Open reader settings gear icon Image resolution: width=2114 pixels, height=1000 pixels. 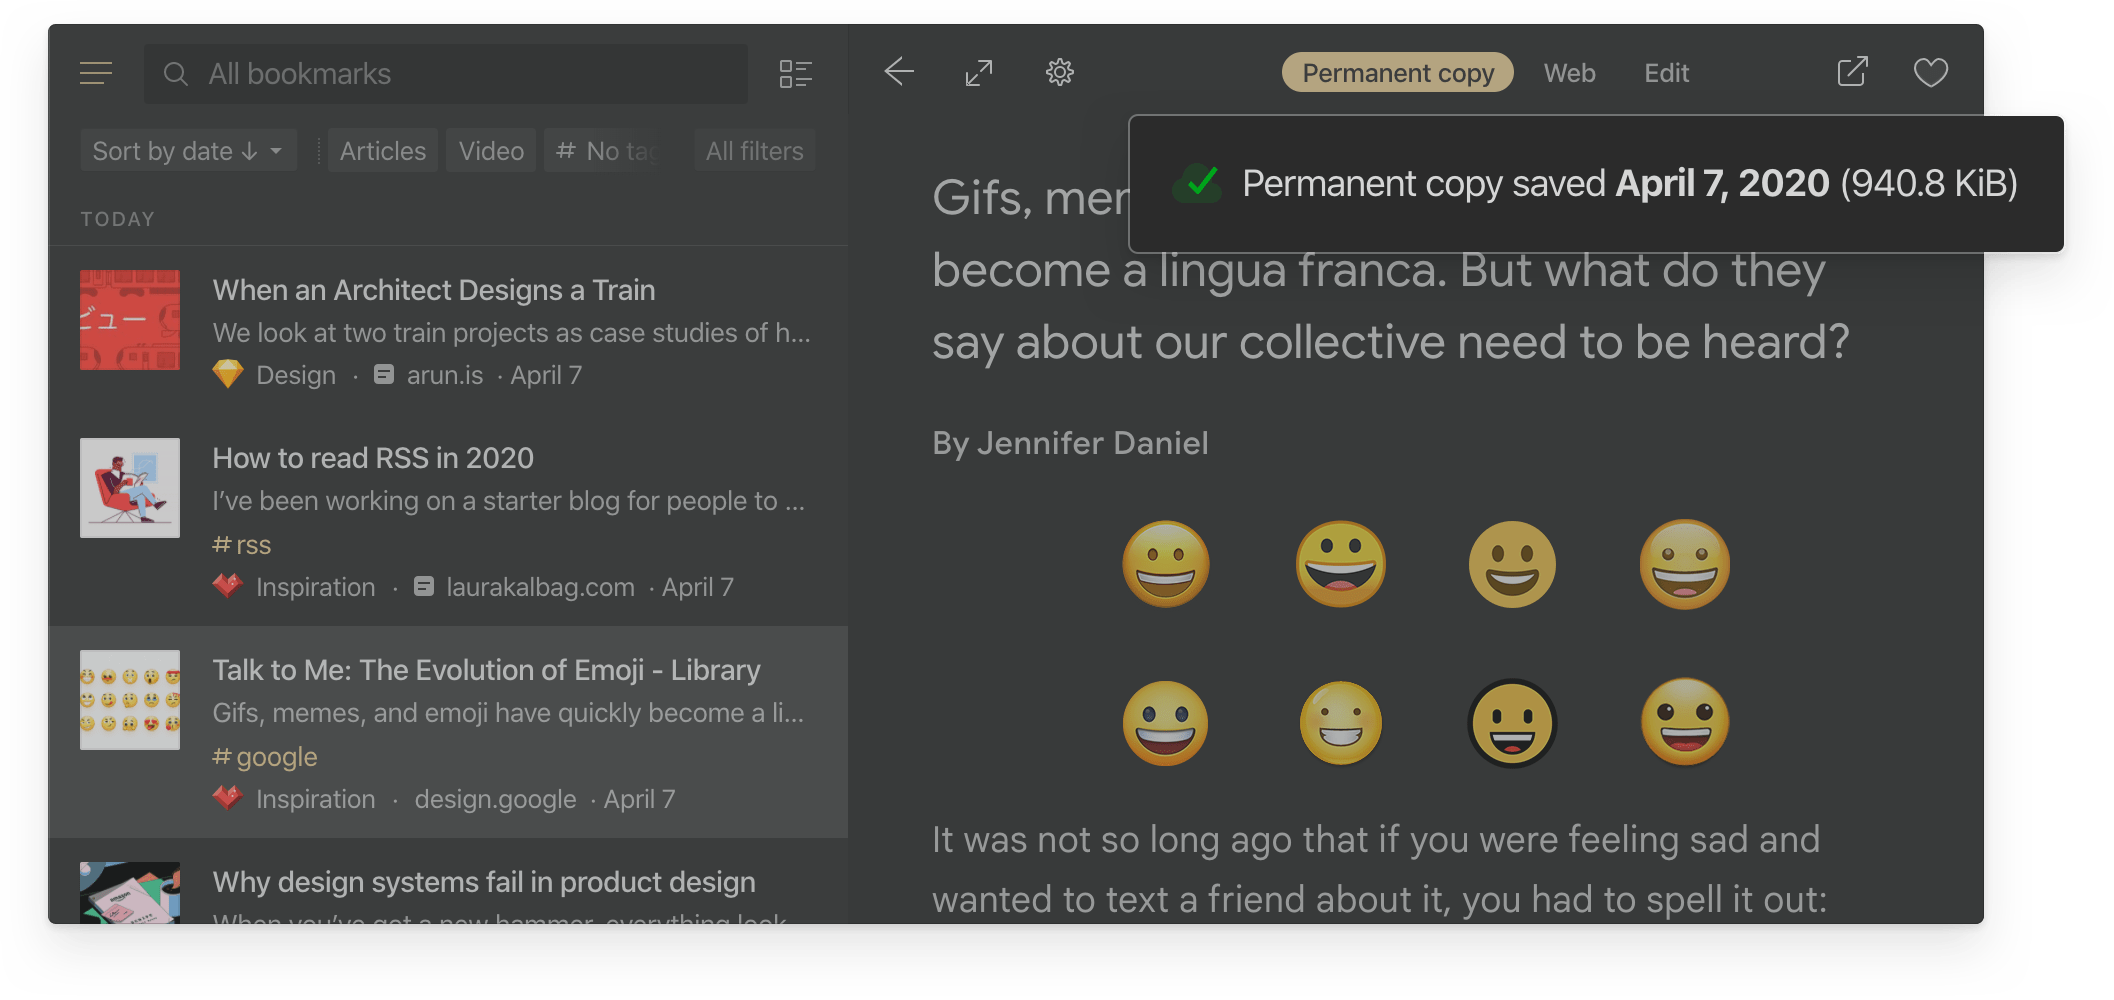point(1059,72)
